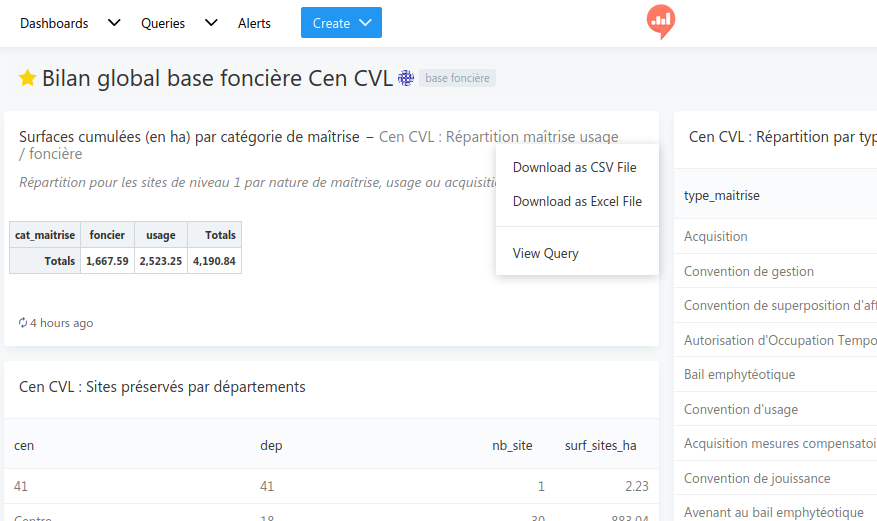The width and height of the screenshot is (877, 521).
Task: Click the "base foncière" tag
Action: tap(457, 78)
